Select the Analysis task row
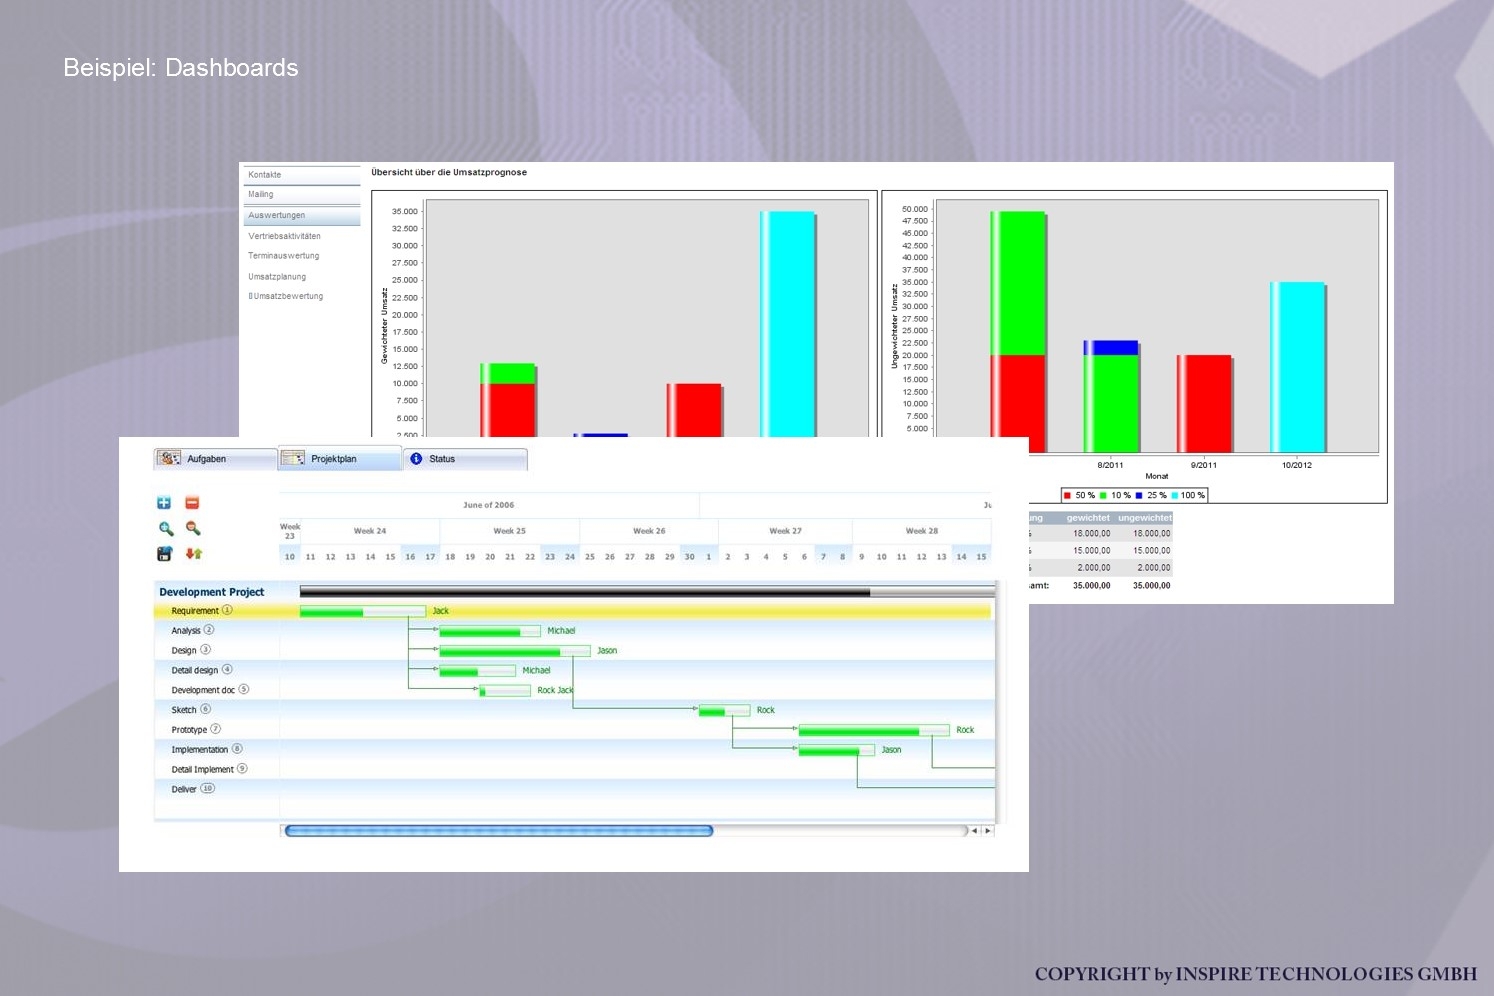The image size is (1494, 996). 575,631
